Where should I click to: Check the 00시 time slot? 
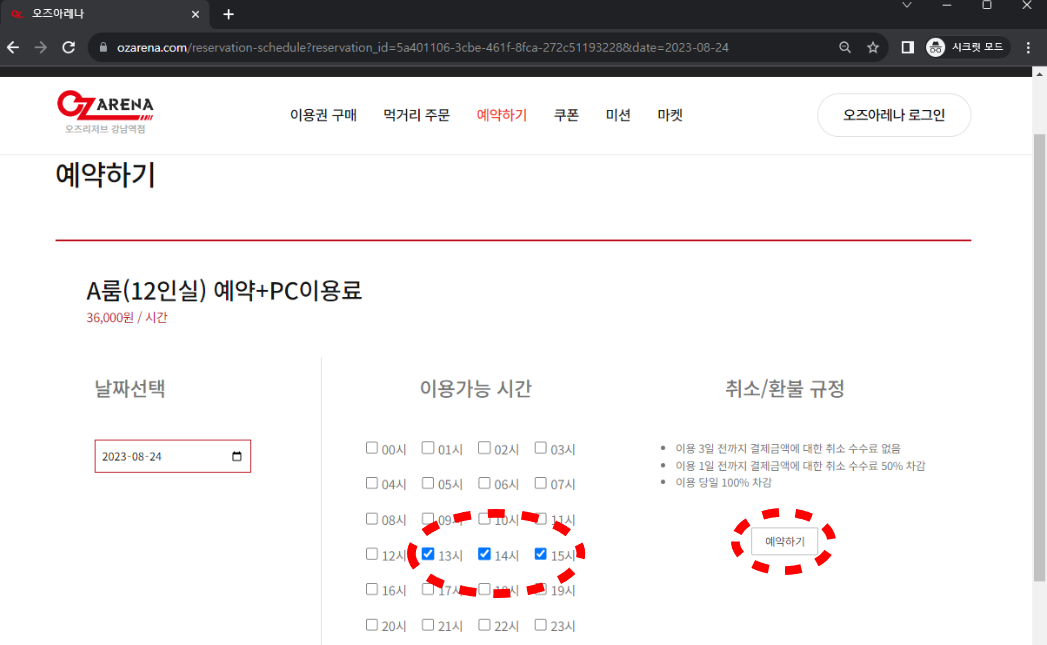(x=372, y=448)
